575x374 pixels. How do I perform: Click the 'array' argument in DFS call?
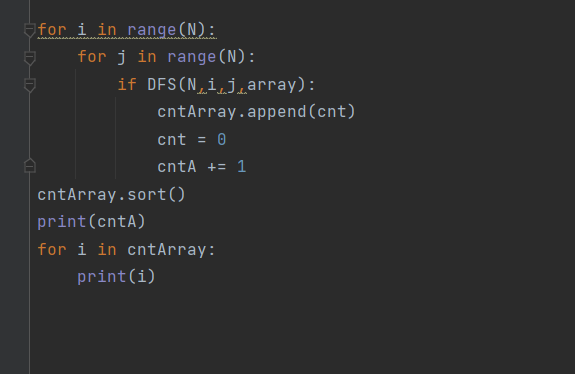(x=272, y=85)
